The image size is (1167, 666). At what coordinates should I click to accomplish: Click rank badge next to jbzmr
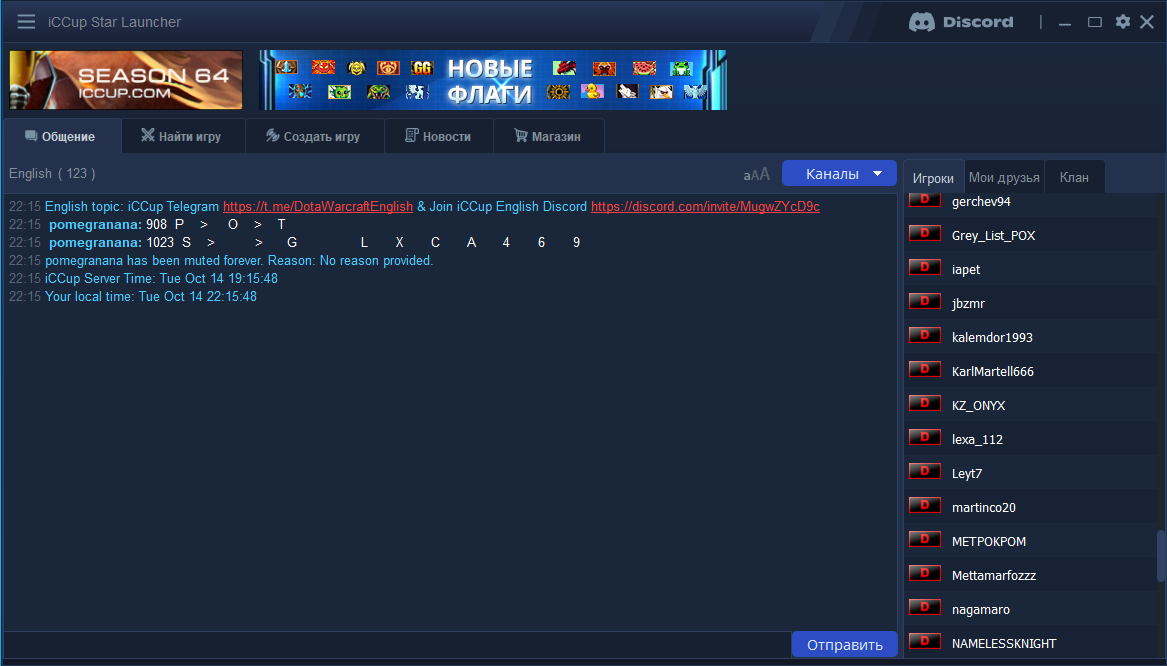click(925, 301)
